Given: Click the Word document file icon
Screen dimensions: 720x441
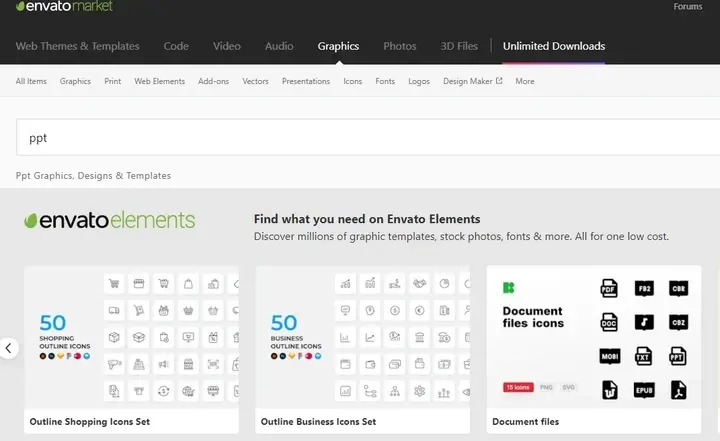Looking at the screenshot, I should 610,390.
